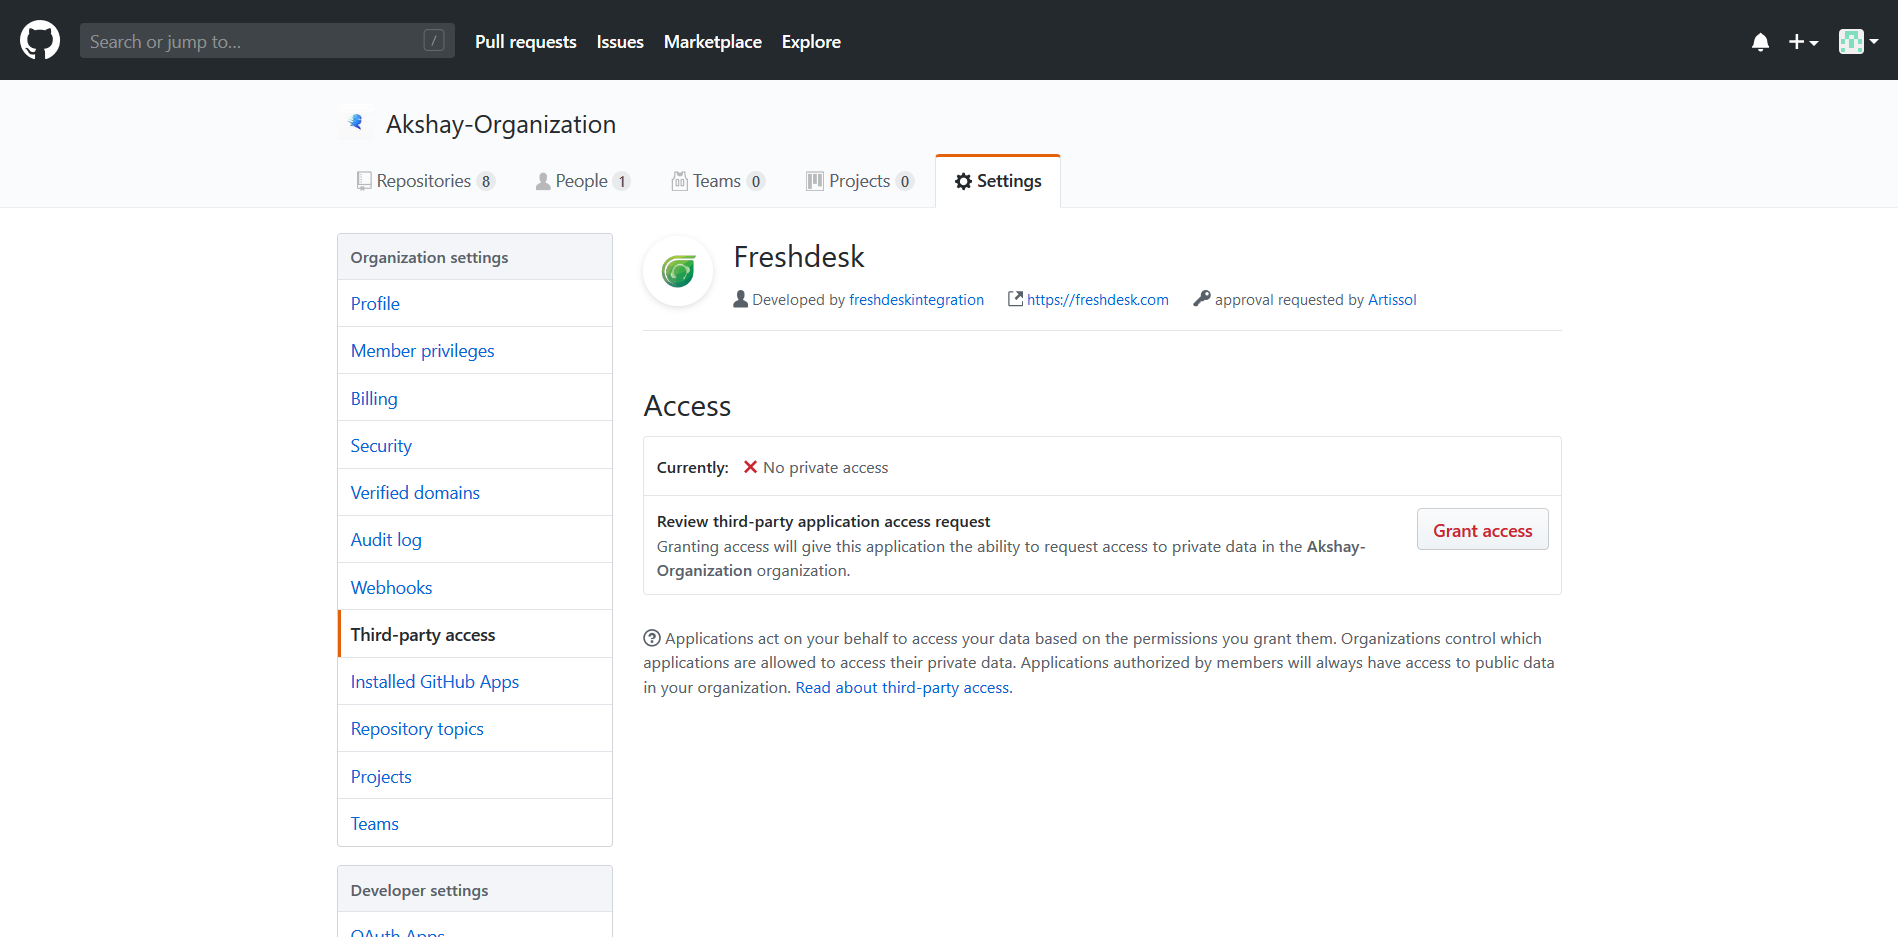Visit the https://freshdesk.com link
1898x937 pixels.
(x=1097, y=300)
